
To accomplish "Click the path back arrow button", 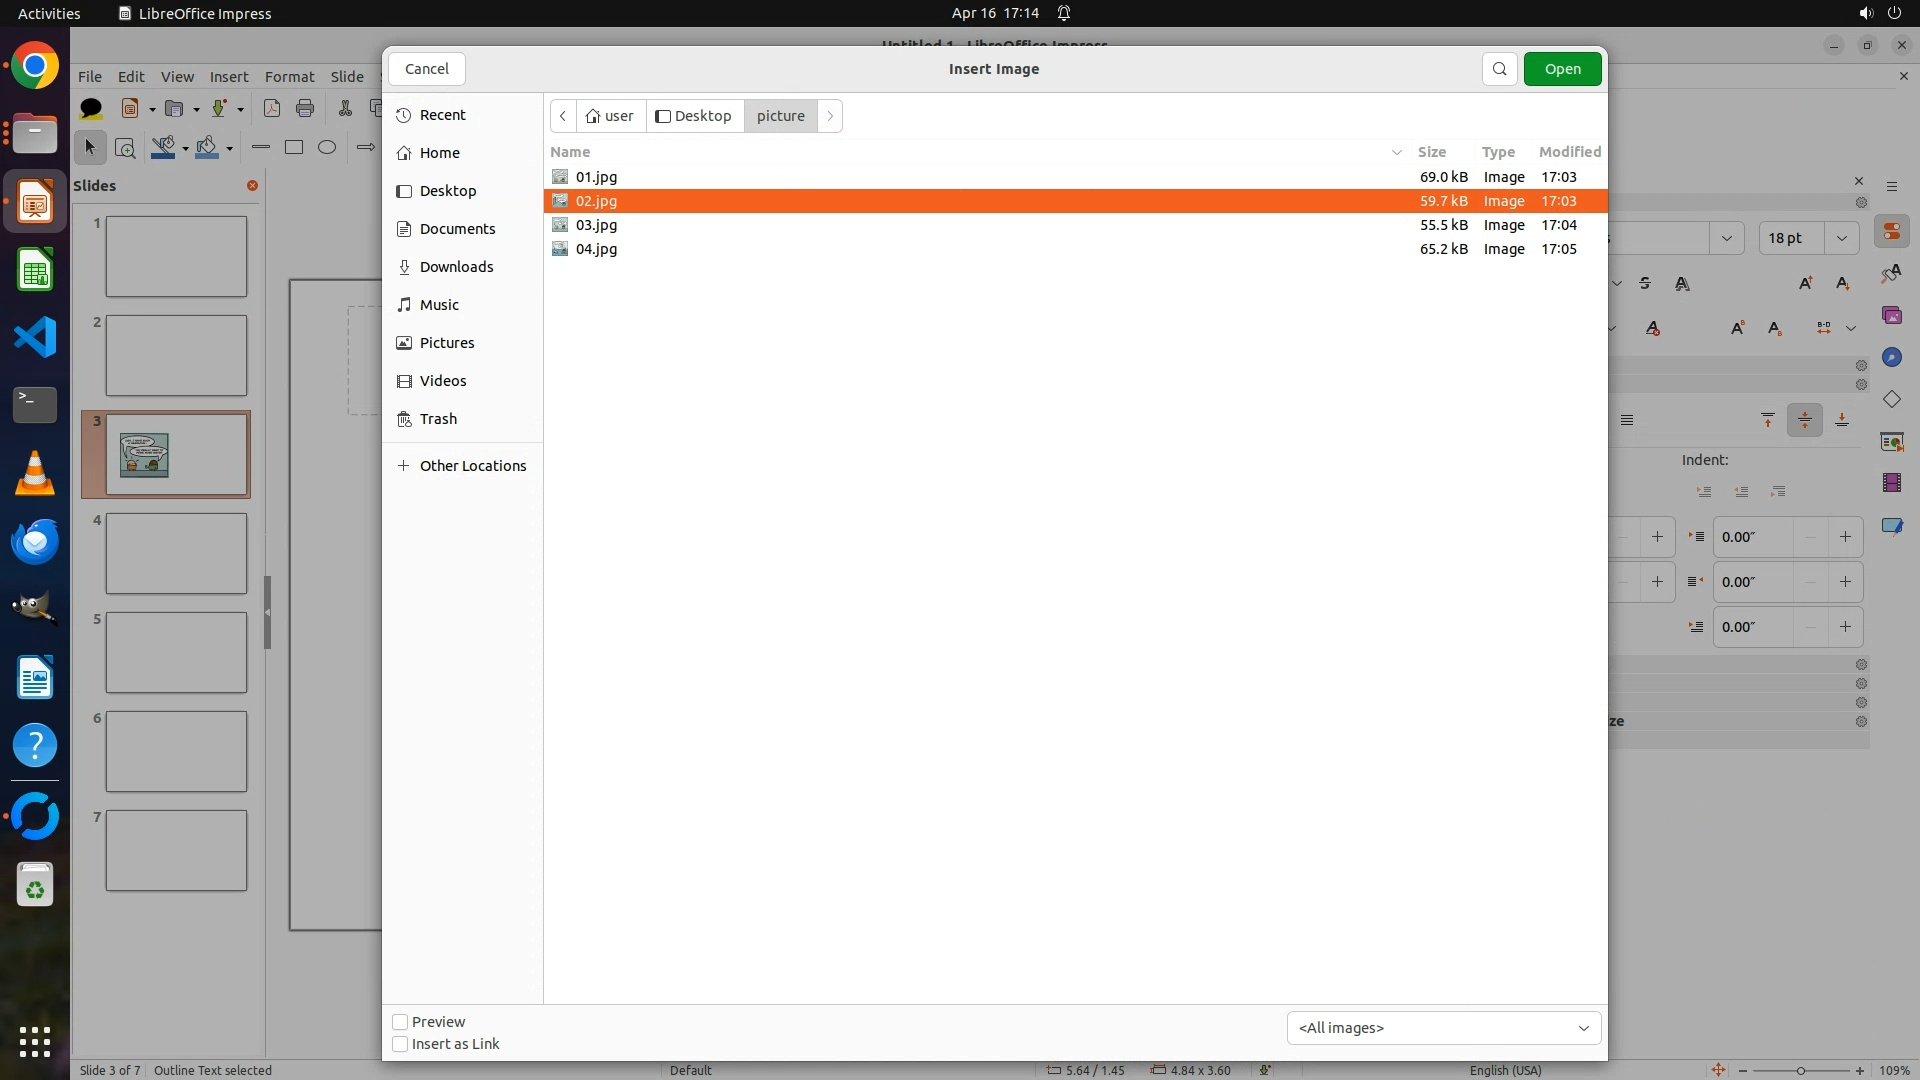I will [x=563, y=116].
